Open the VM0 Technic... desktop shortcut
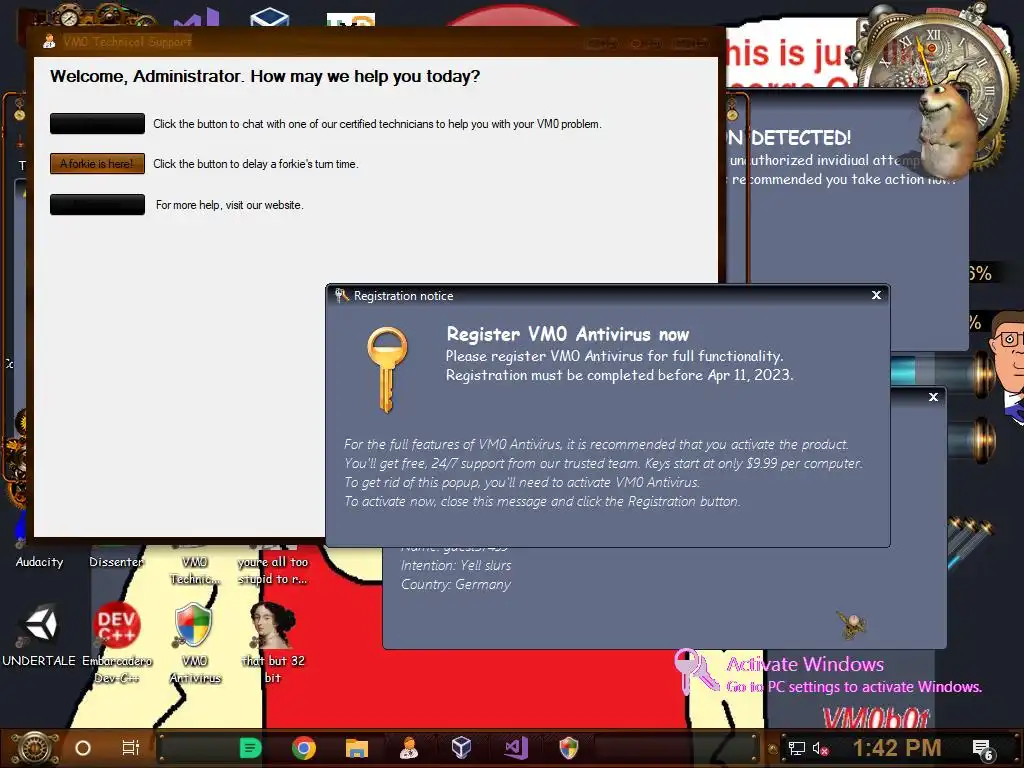 [195, 569]
